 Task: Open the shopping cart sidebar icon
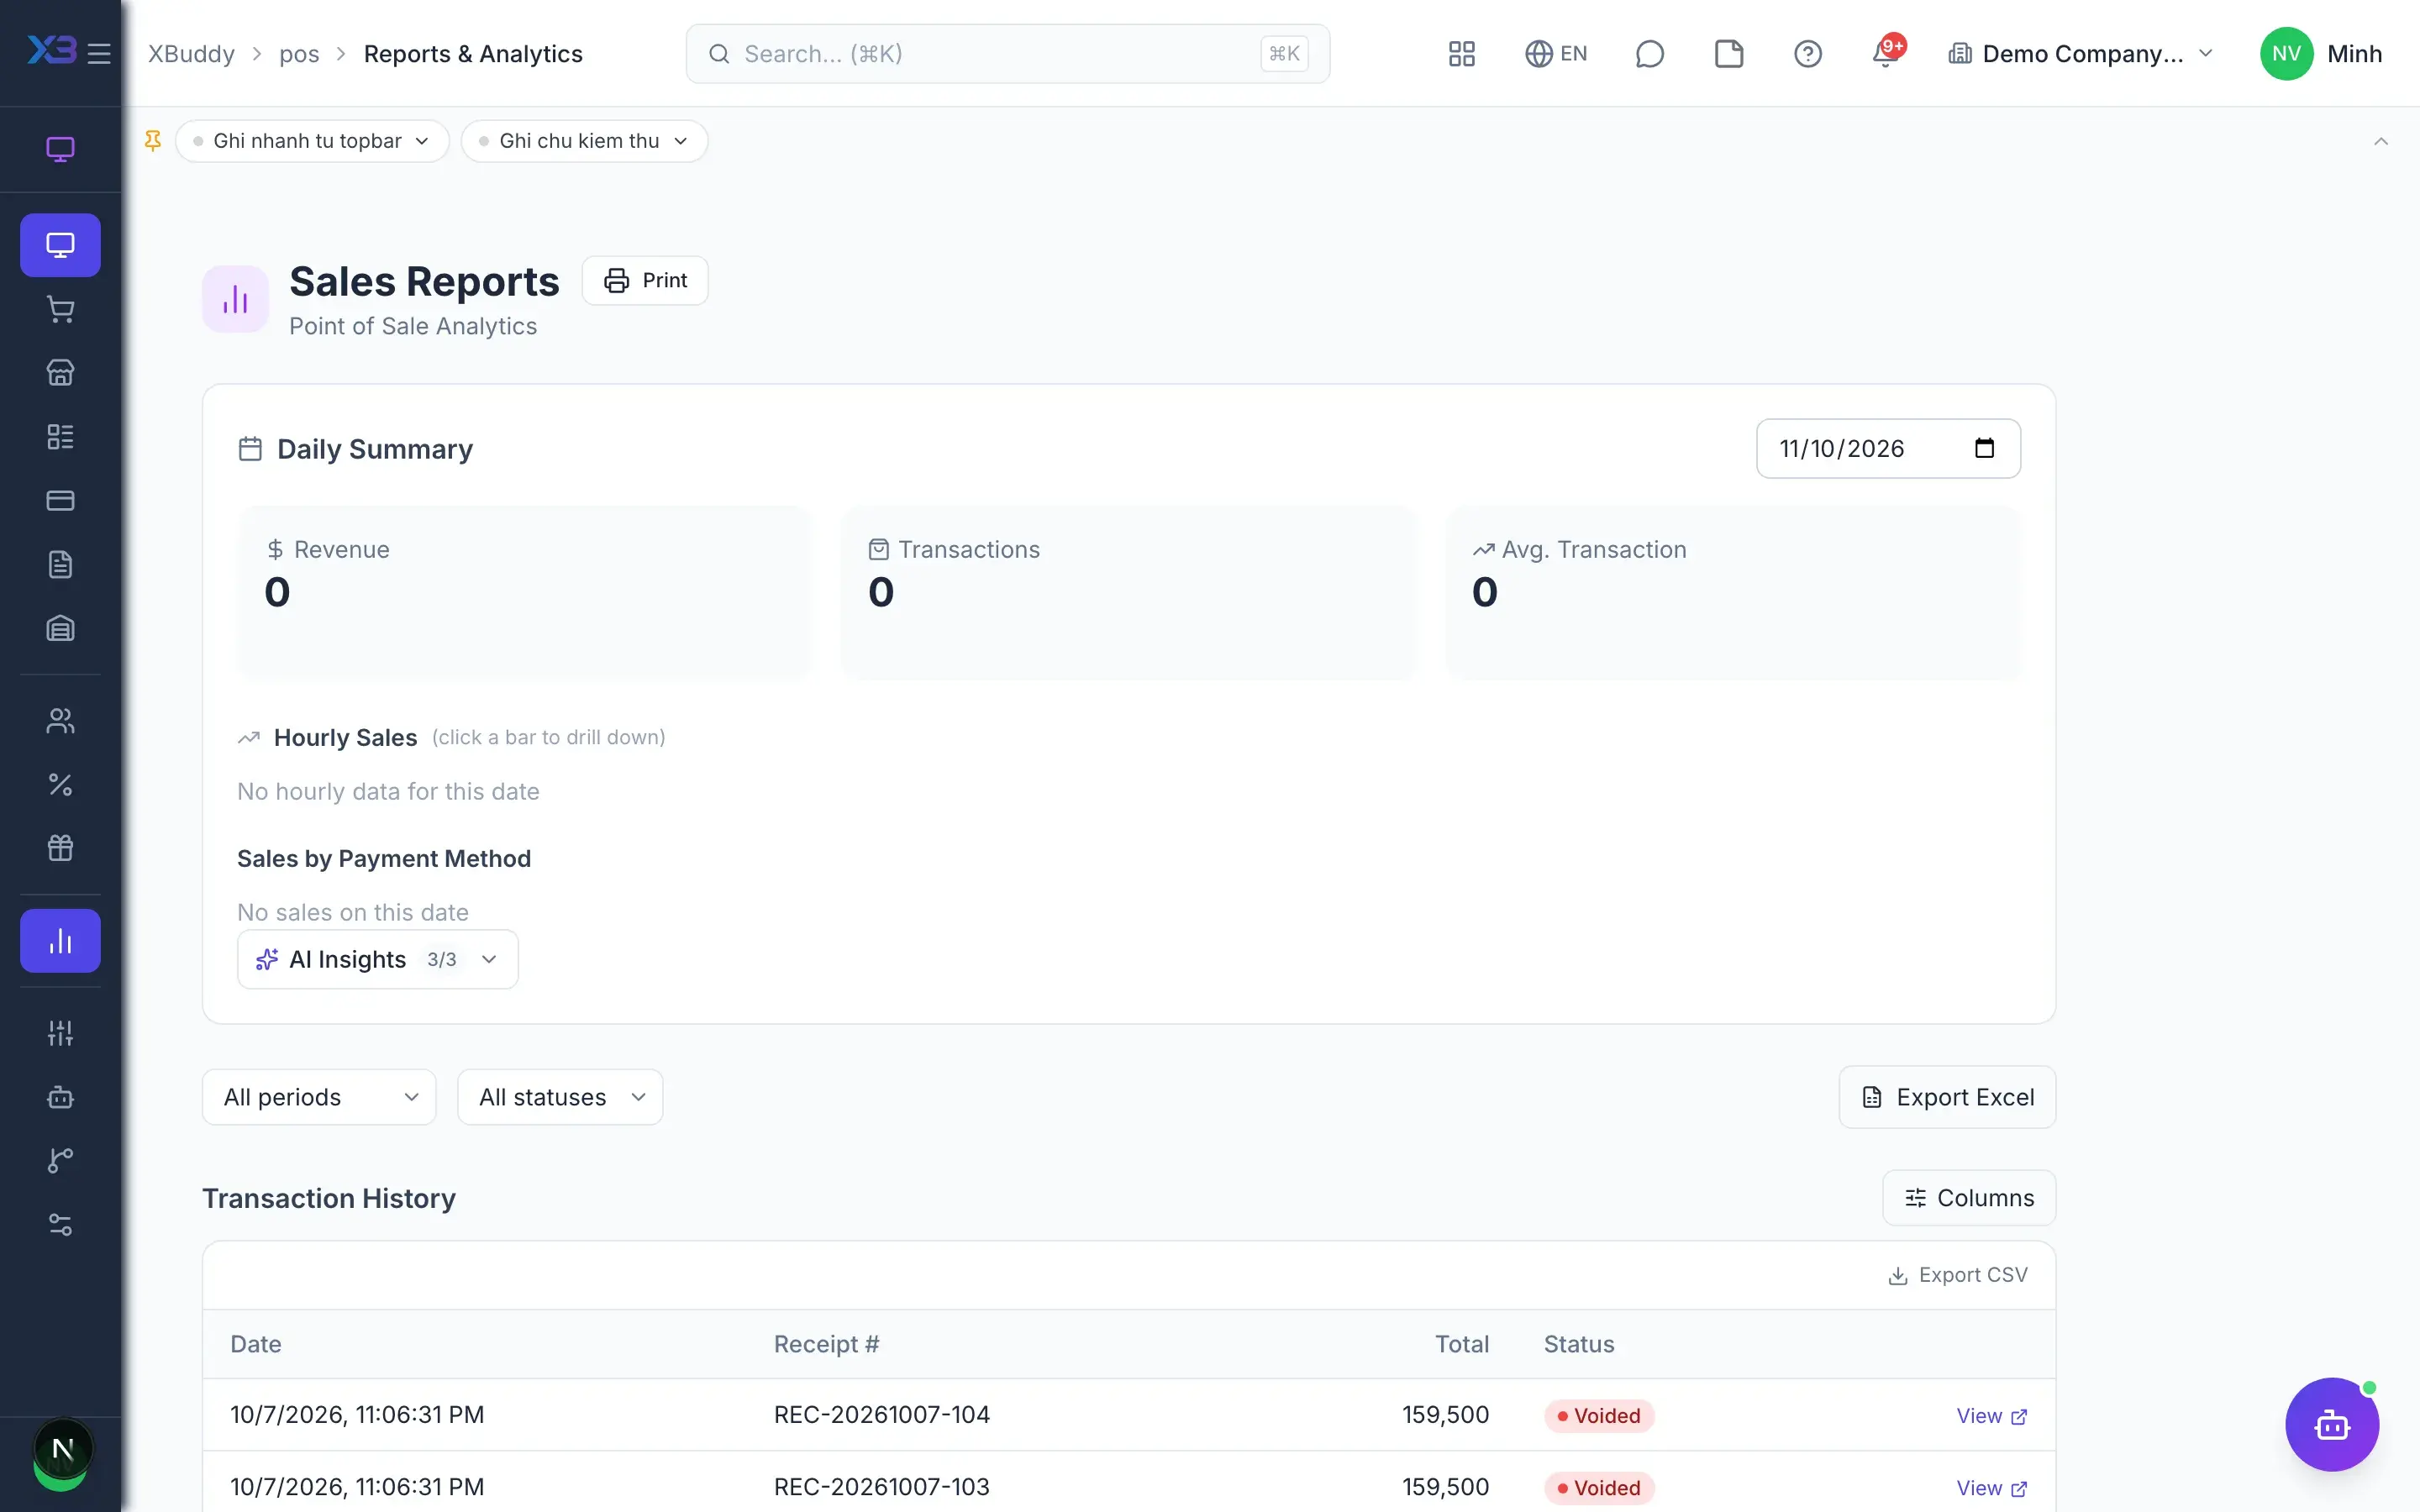(x=60, y=309)
